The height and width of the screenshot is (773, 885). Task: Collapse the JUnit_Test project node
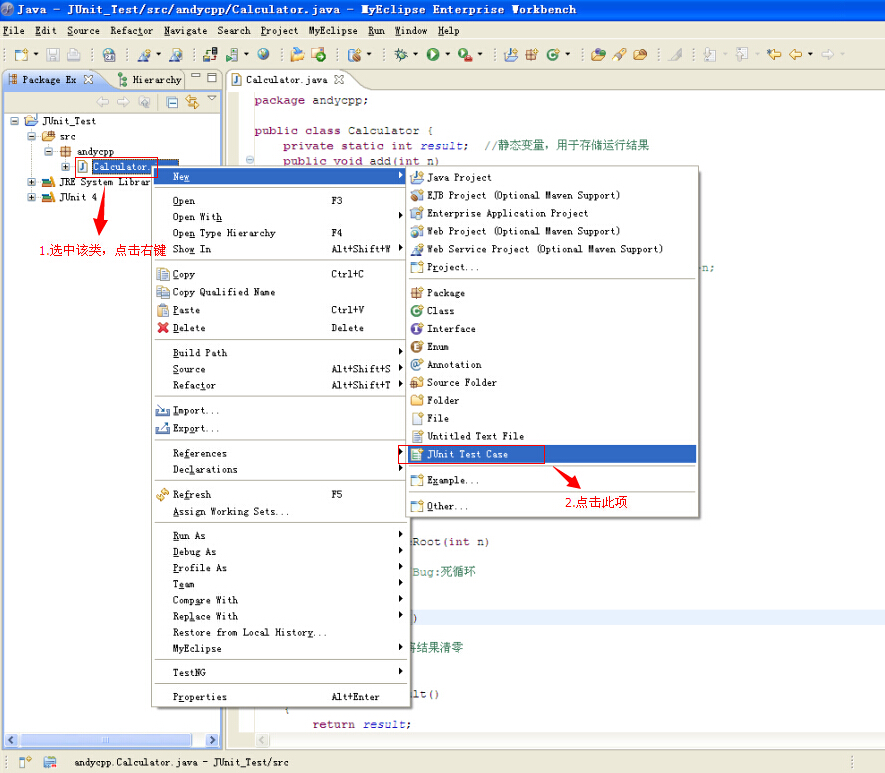click(15, 121)
